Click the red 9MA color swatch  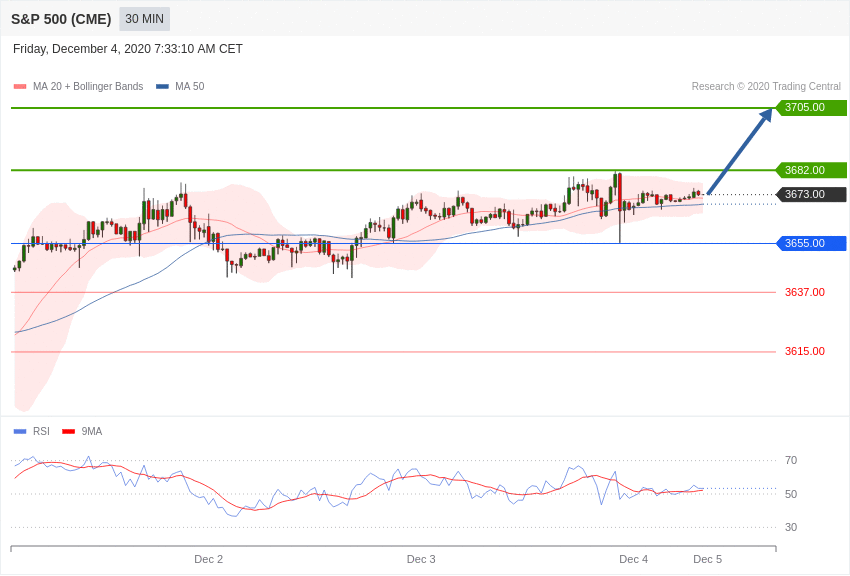(69, 431)
